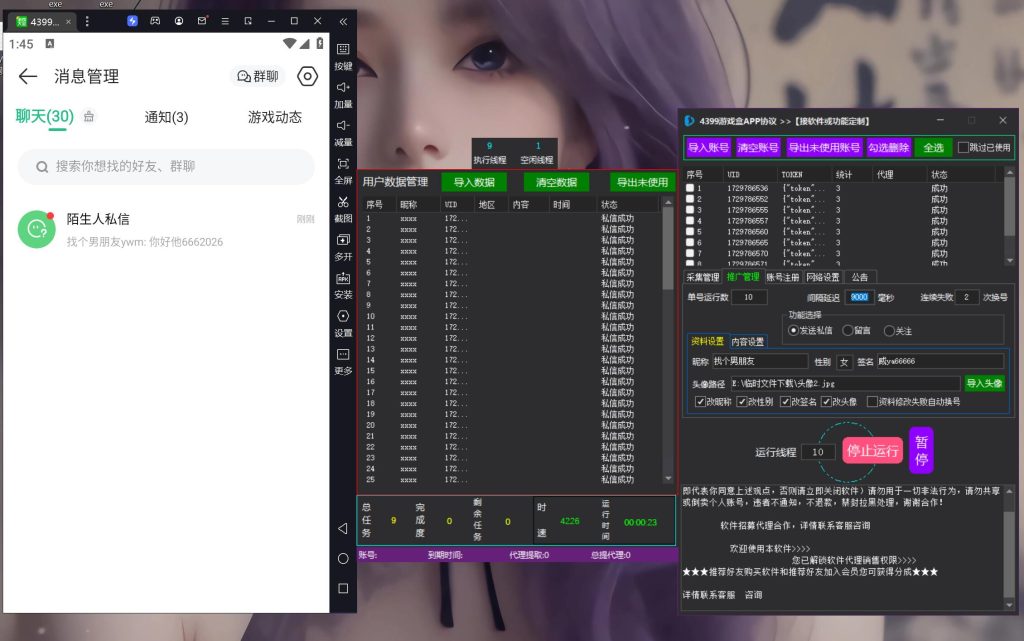
Task: Enable the 跳过已使用 checkbox
Action: (963, 148)
